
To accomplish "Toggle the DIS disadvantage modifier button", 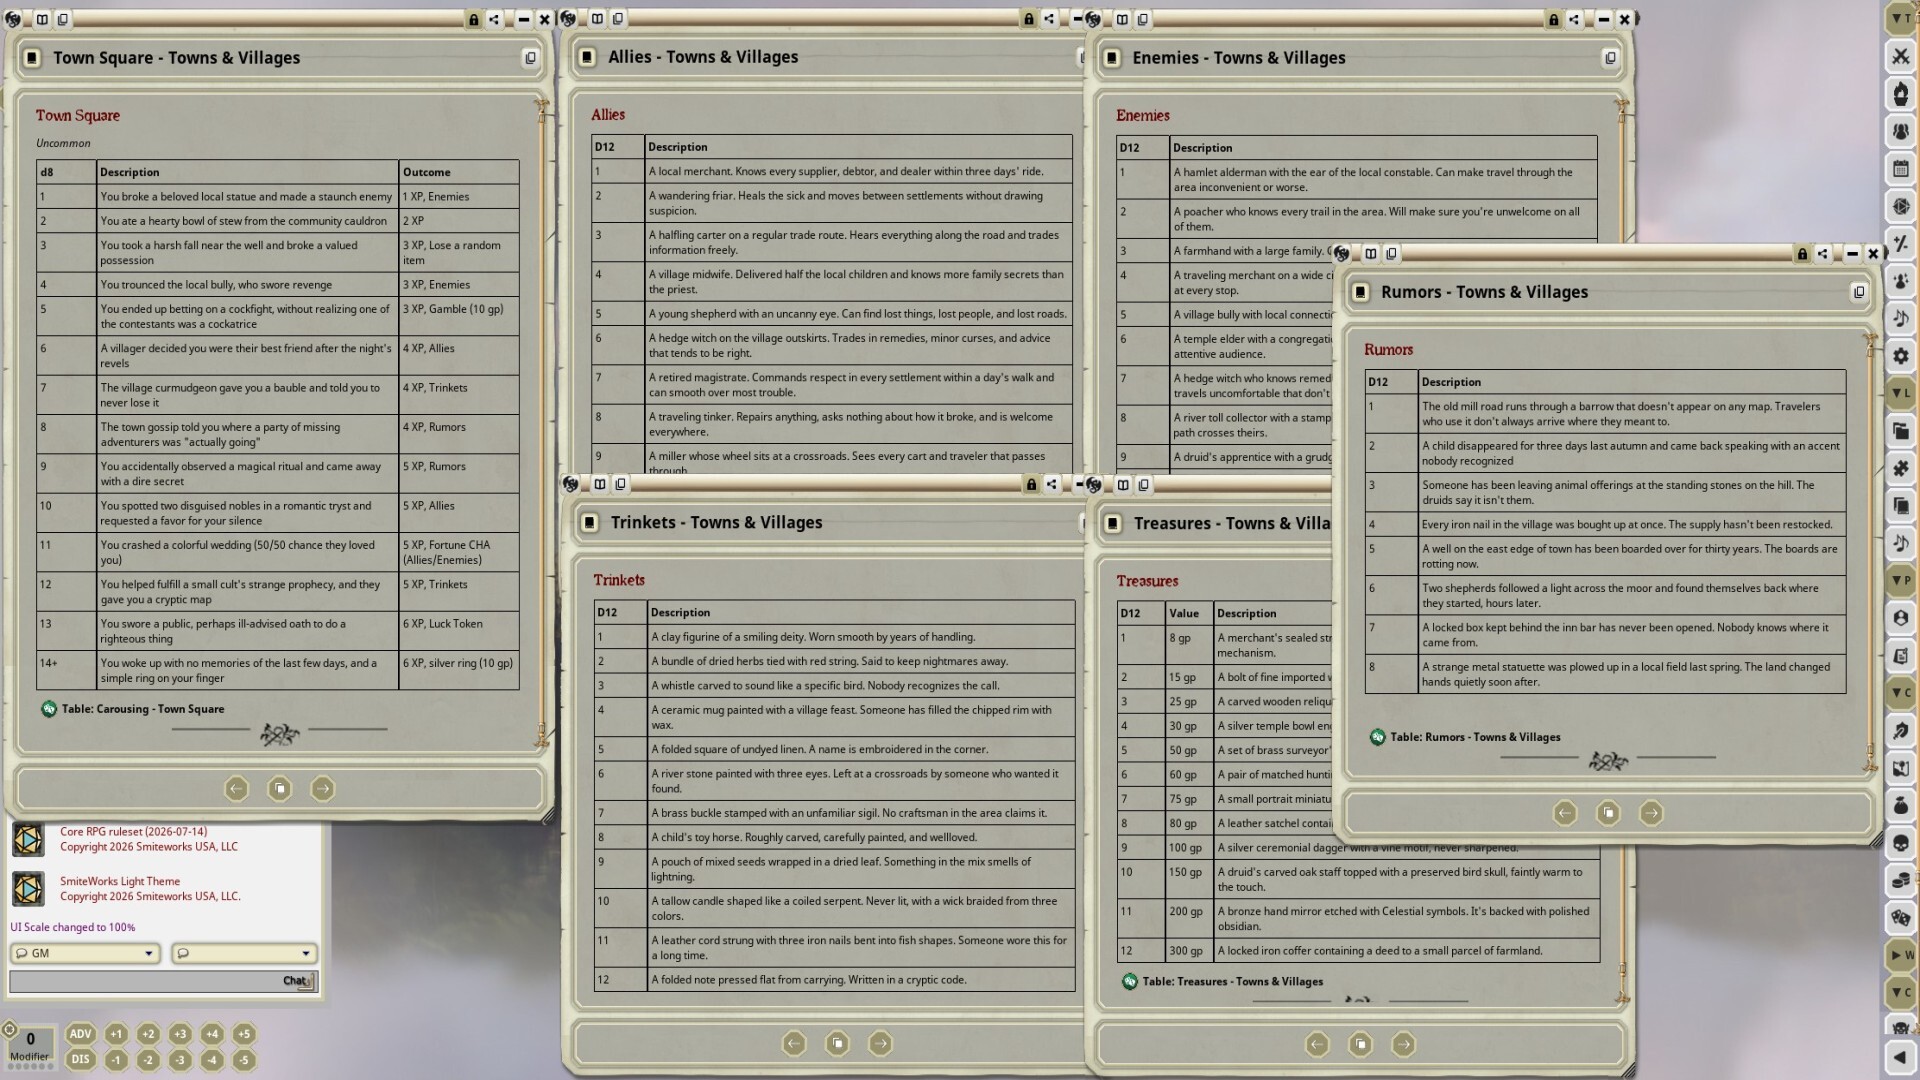I will coord(80,1060).
